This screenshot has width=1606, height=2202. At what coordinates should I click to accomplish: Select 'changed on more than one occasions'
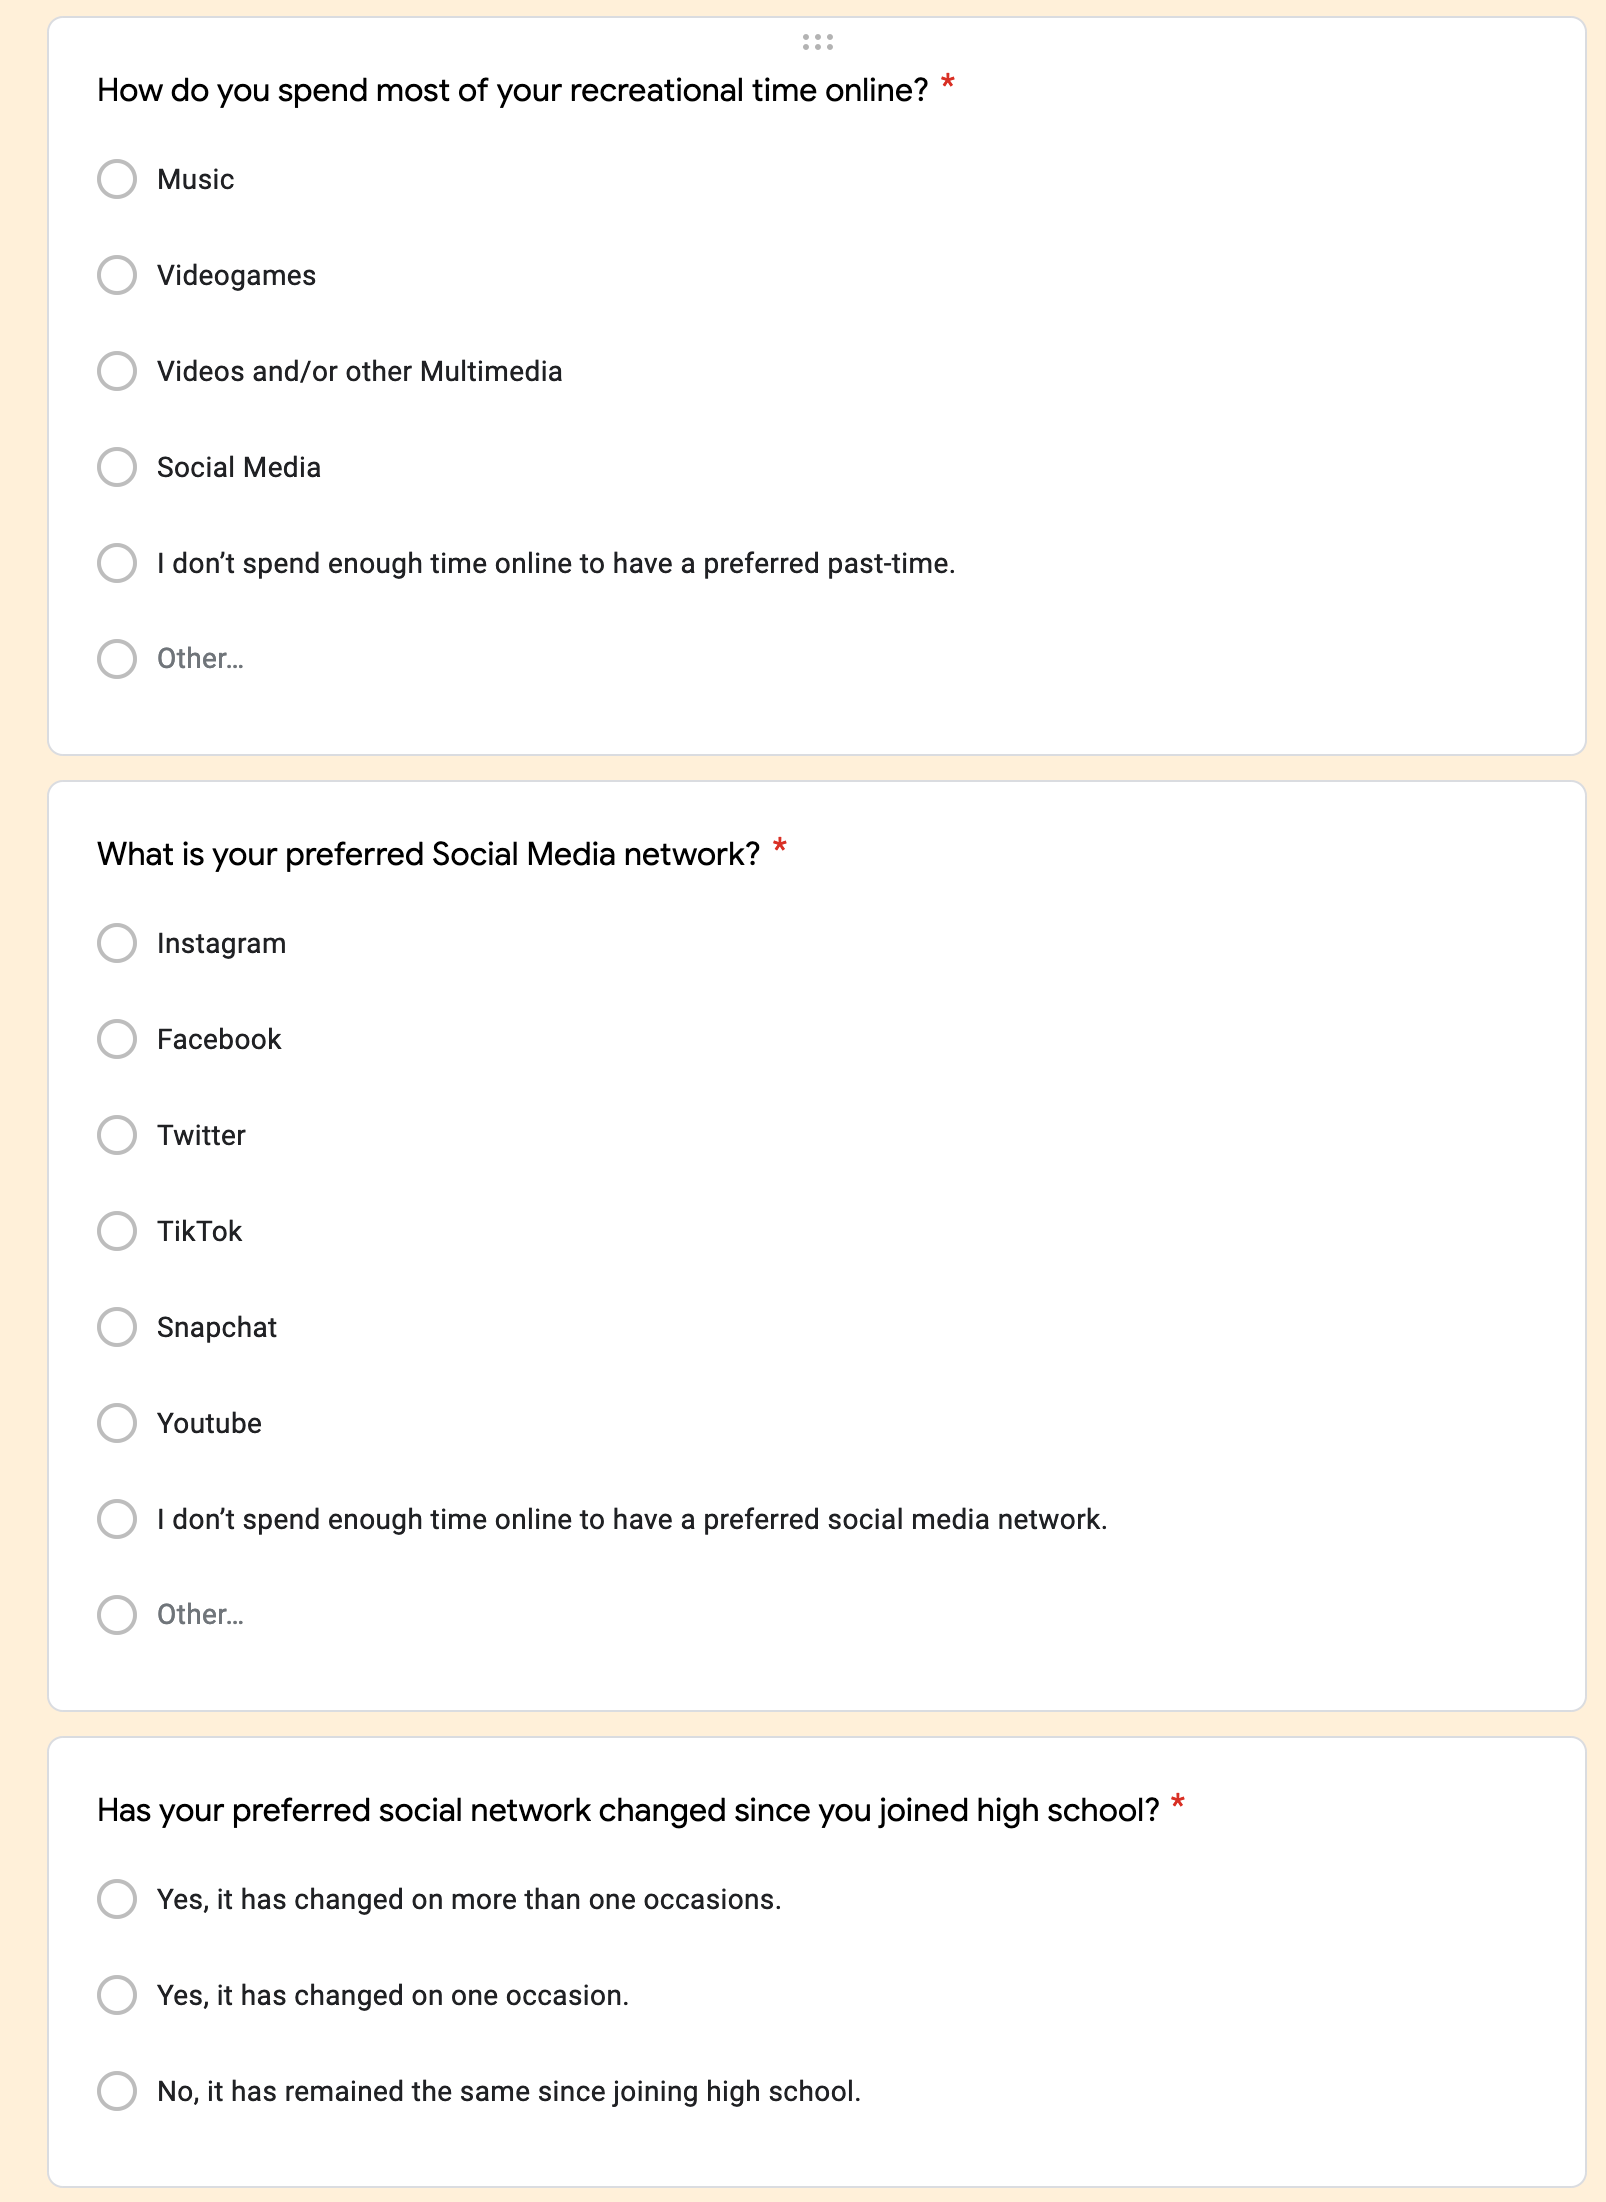click(117, 1899)
